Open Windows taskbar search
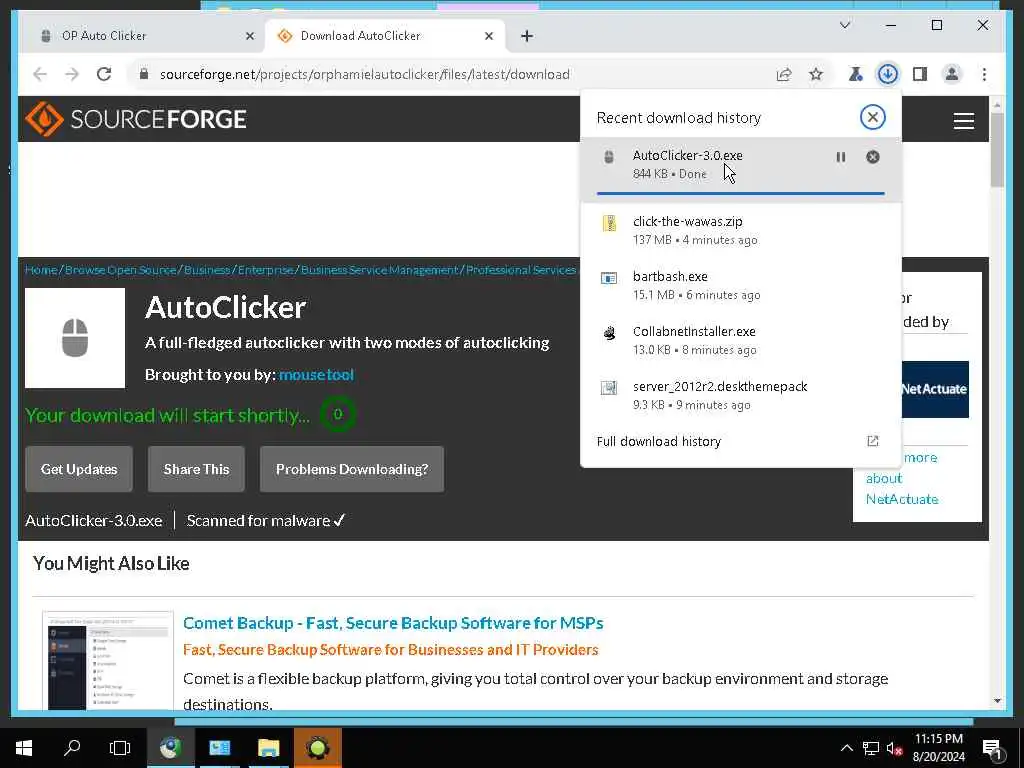Screen dimensions: 1024x768 [x=72, y=748]
